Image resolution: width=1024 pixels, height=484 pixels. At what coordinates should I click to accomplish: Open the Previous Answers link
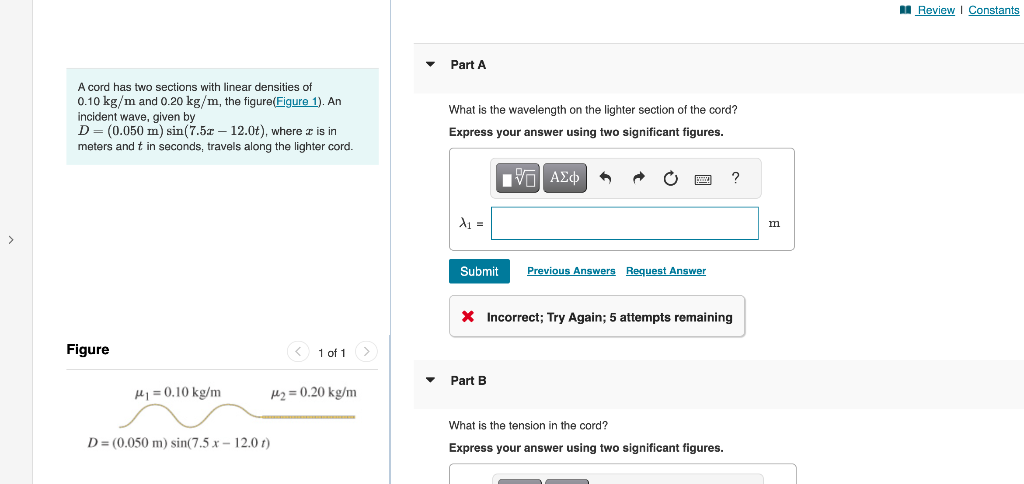point(571,270)
